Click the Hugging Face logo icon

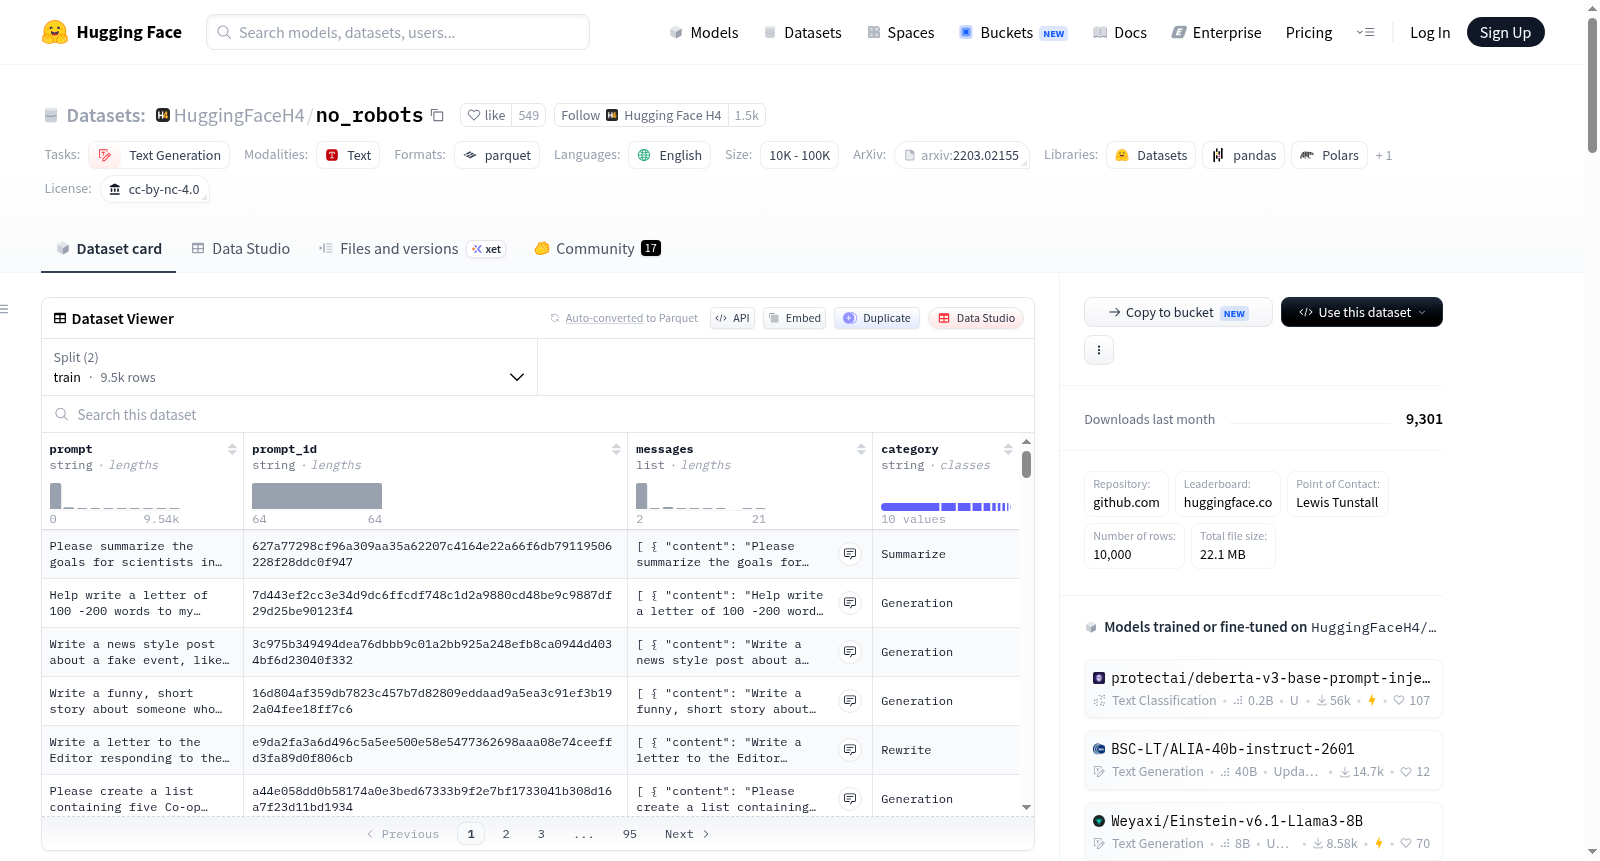click(x=55, y=32)
